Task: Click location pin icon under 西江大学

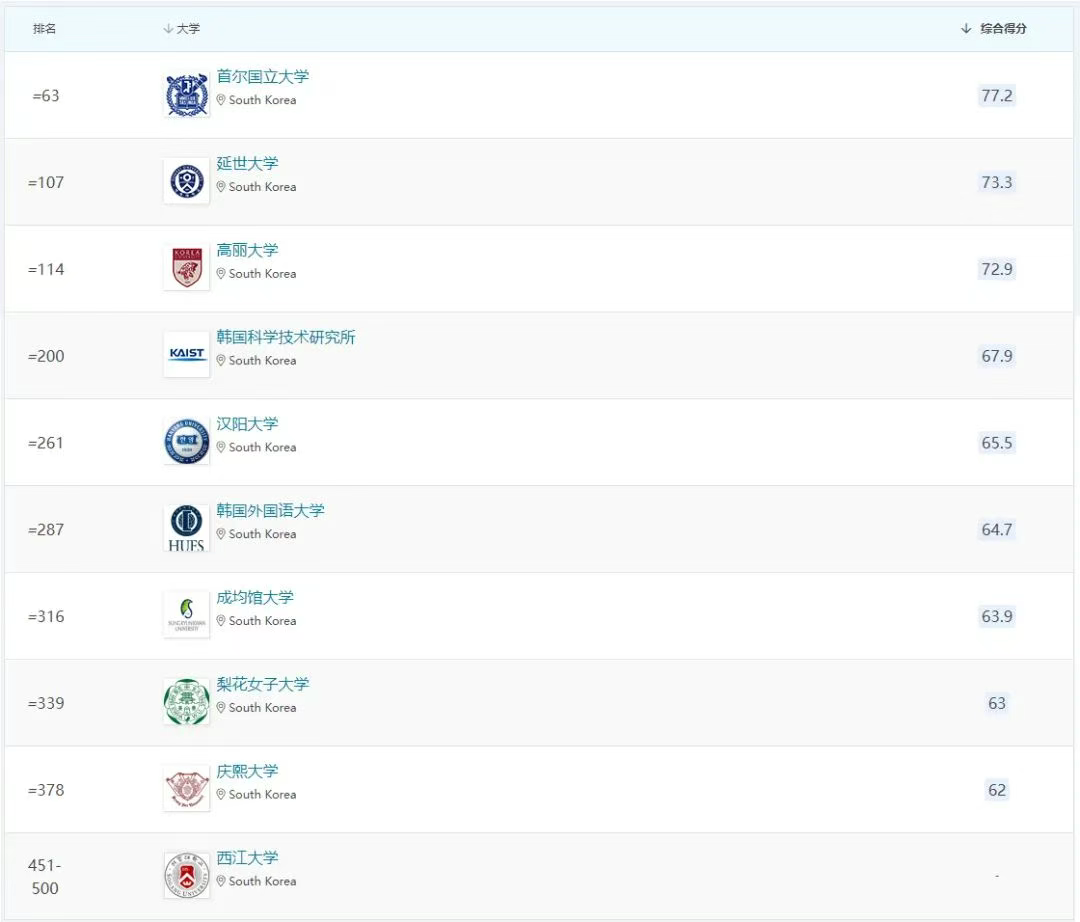Action: click(x=221, y=881)
